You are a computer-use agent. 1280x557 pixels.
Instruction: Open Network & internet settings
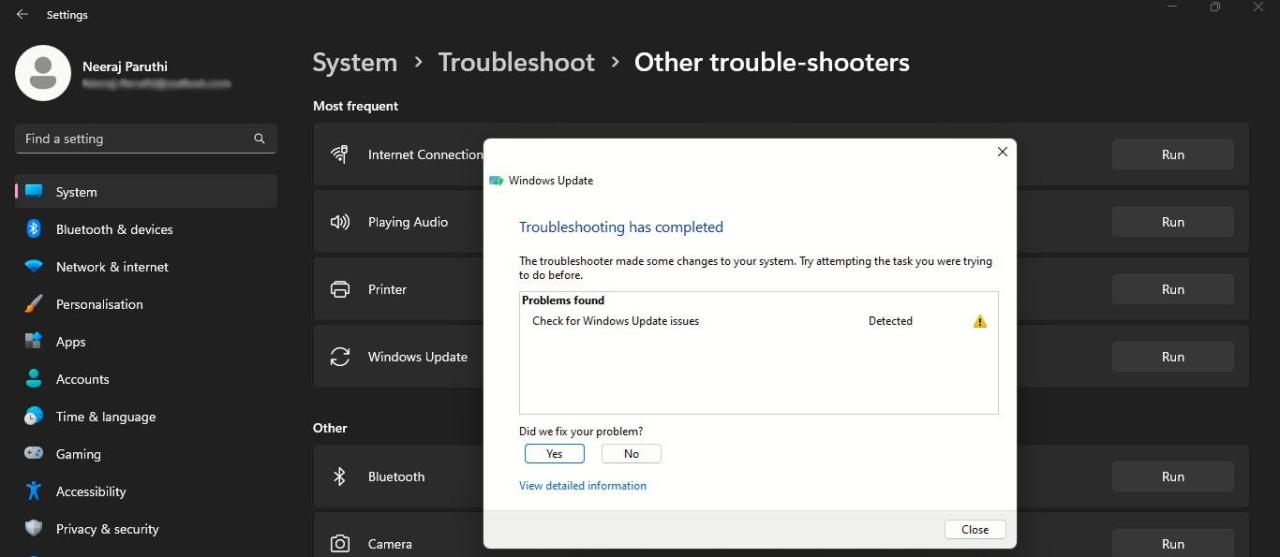point(146,267)
